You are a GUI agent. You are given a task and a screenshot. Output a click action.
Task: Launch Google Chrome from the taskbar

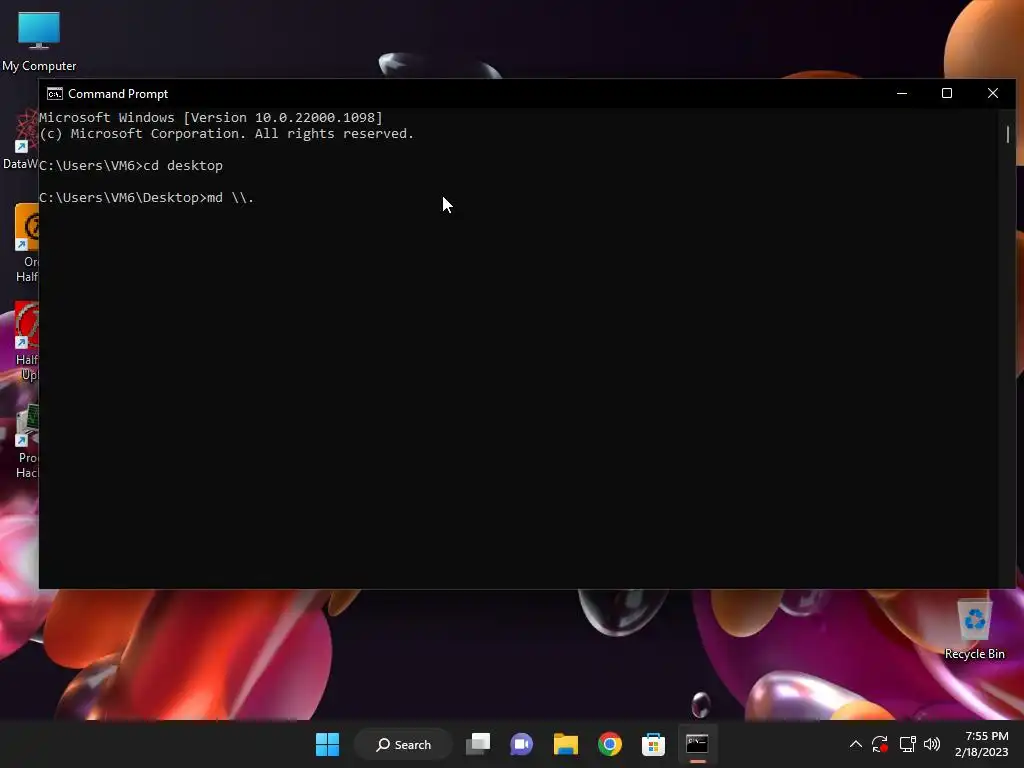[x=609, y=744]
